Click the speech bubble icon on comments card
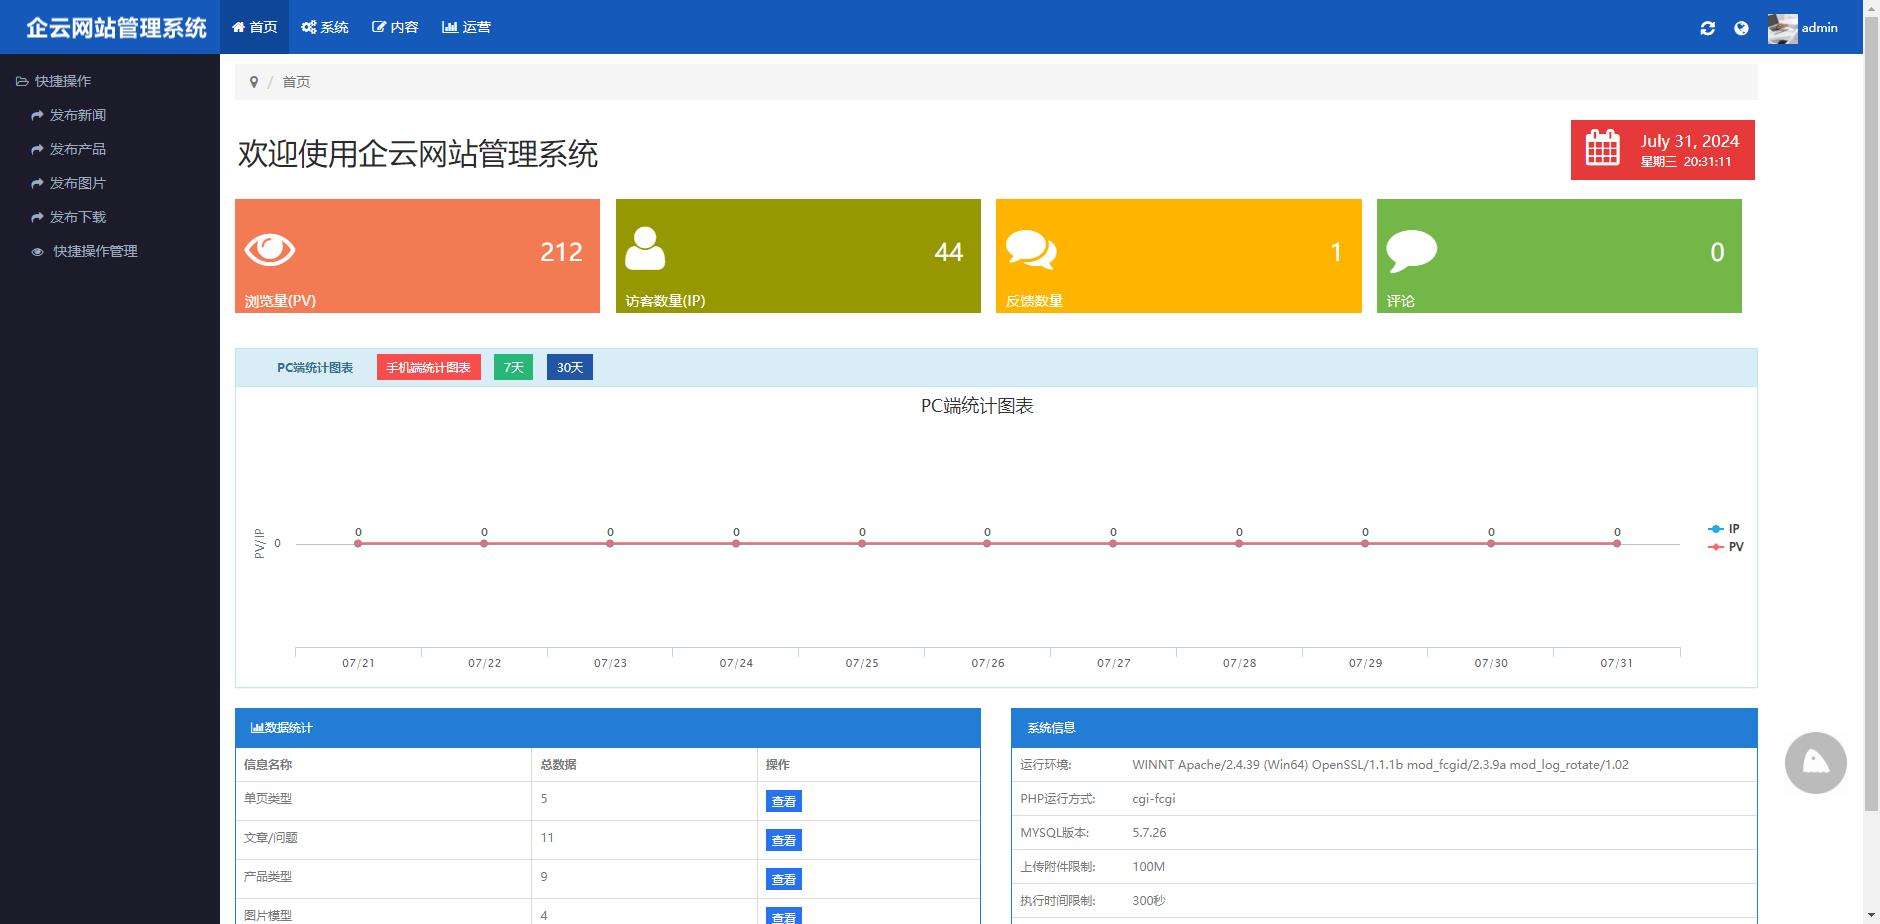The width and height of the screenshot is (1880, 924). [x=1412, y=249]
